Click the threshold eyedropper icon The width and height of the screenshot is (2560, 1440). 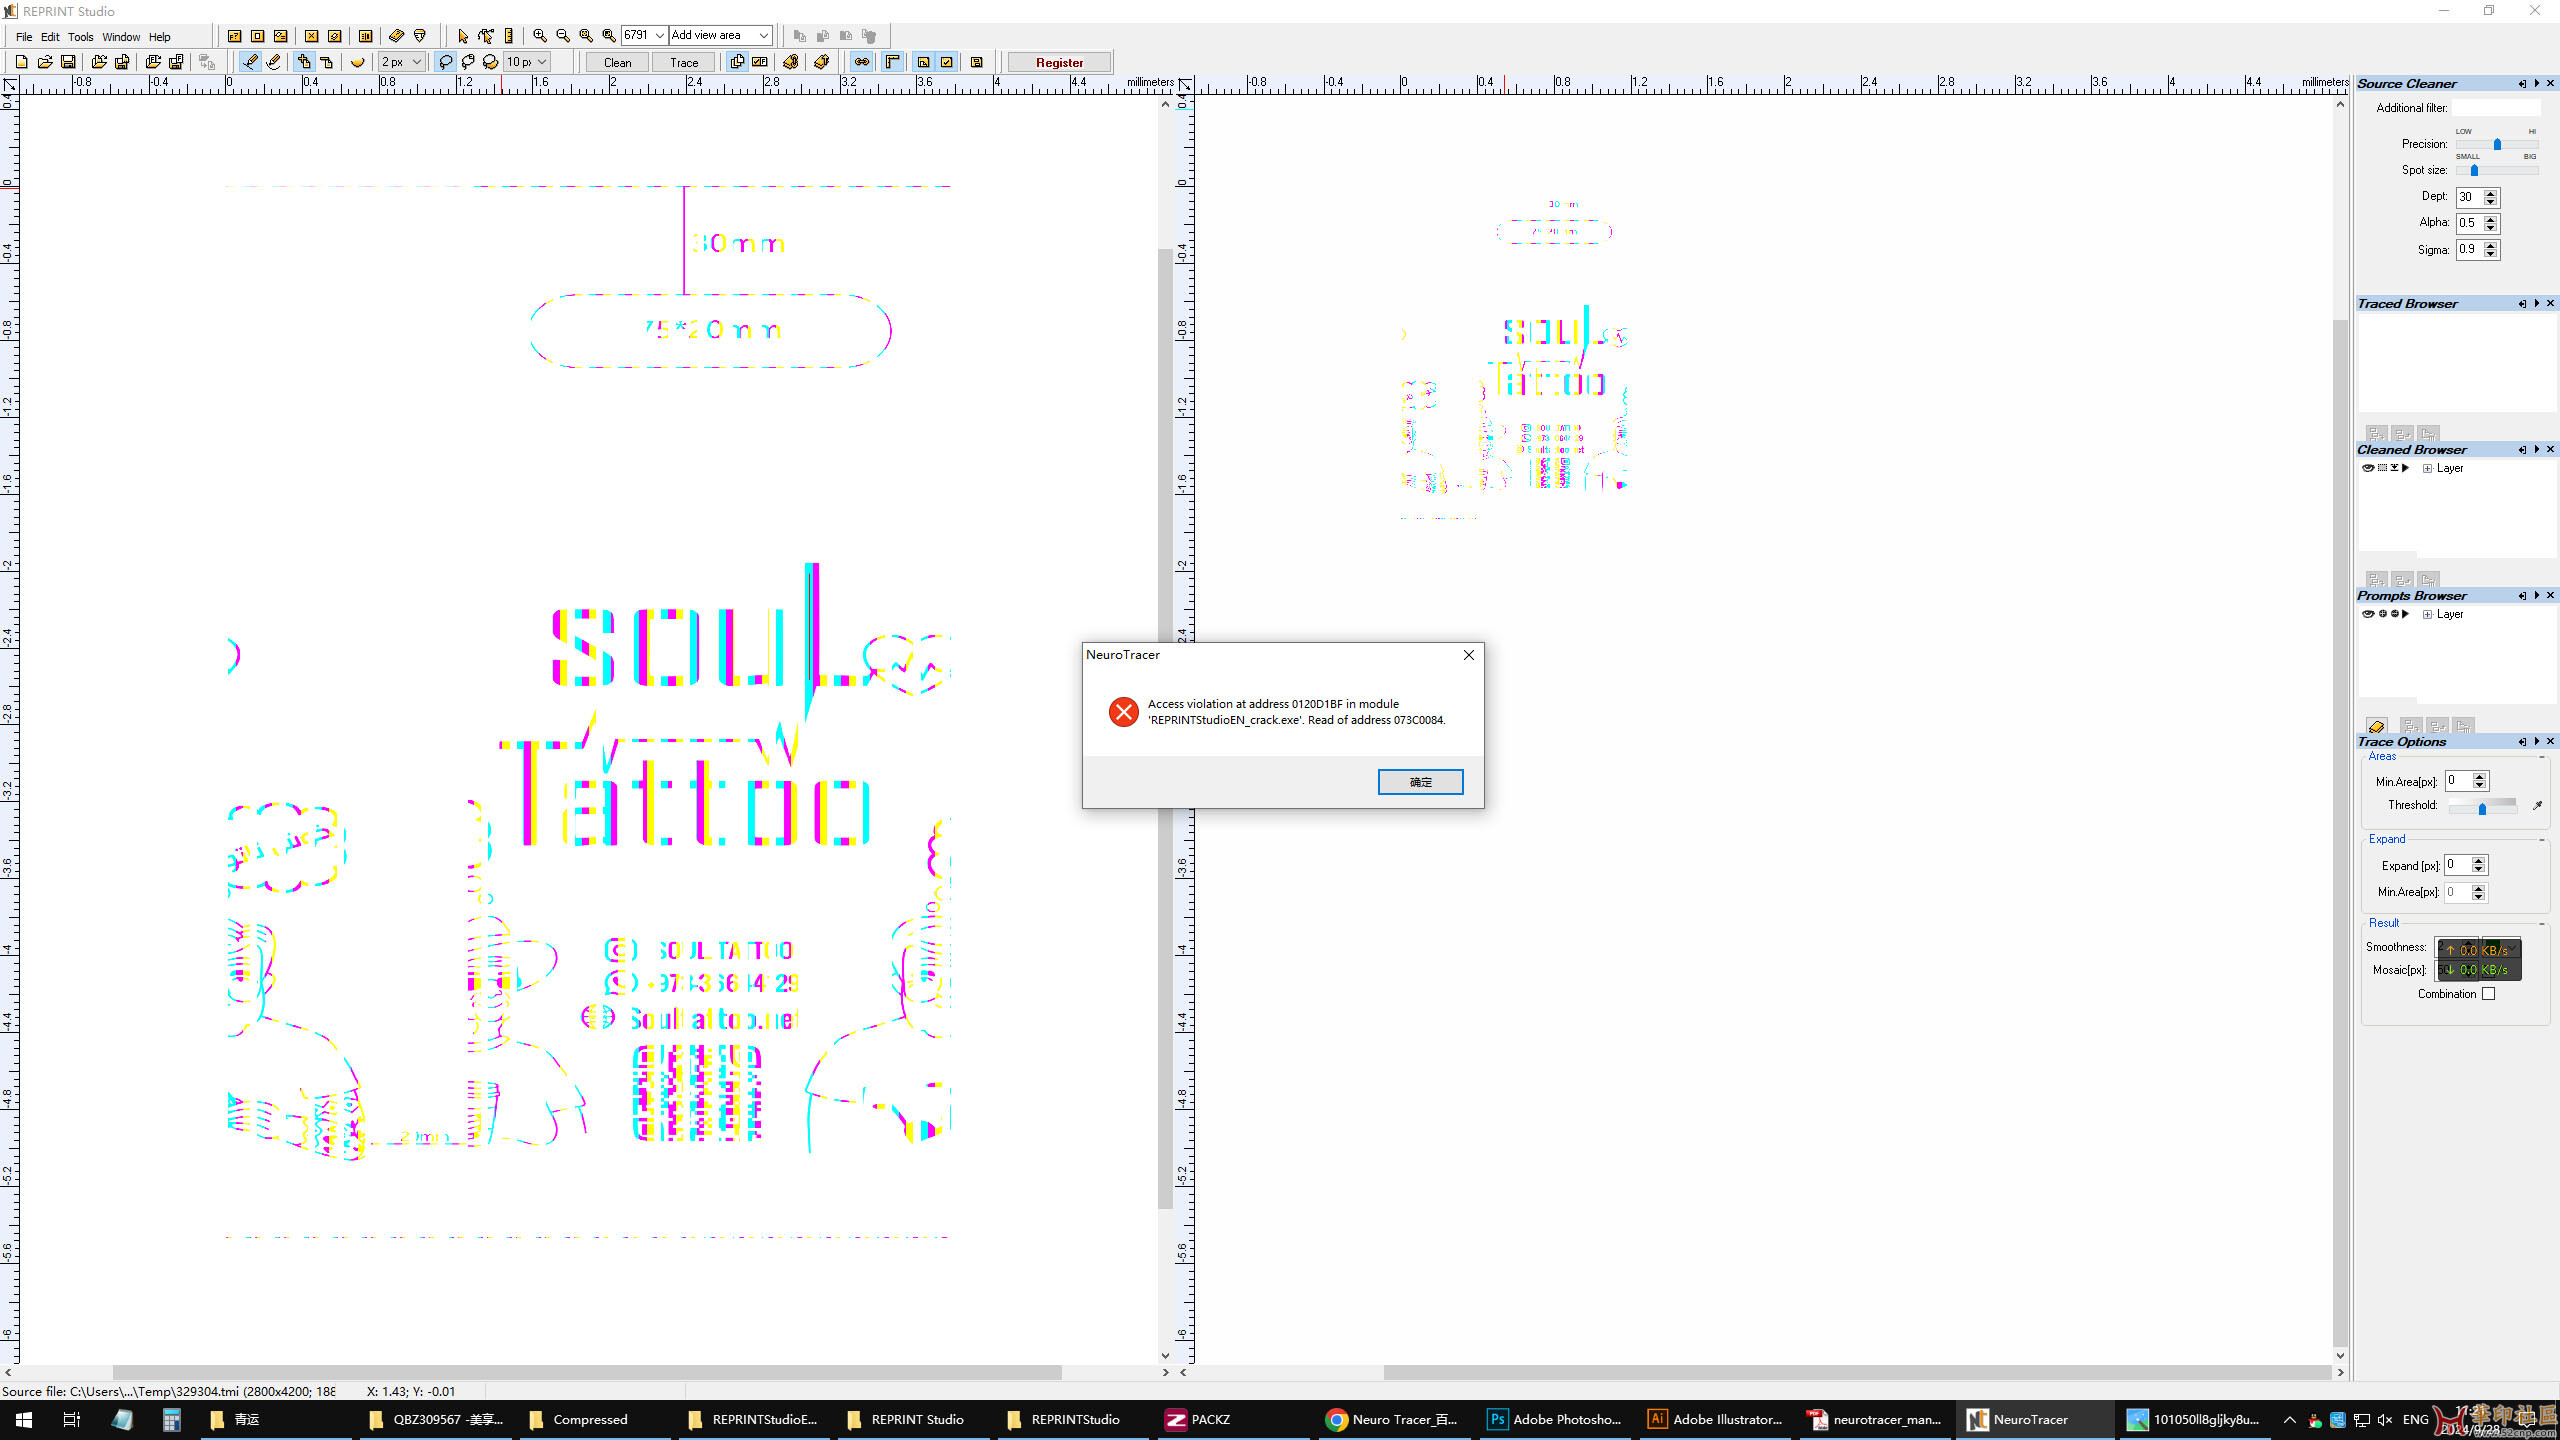[2537, 806]
